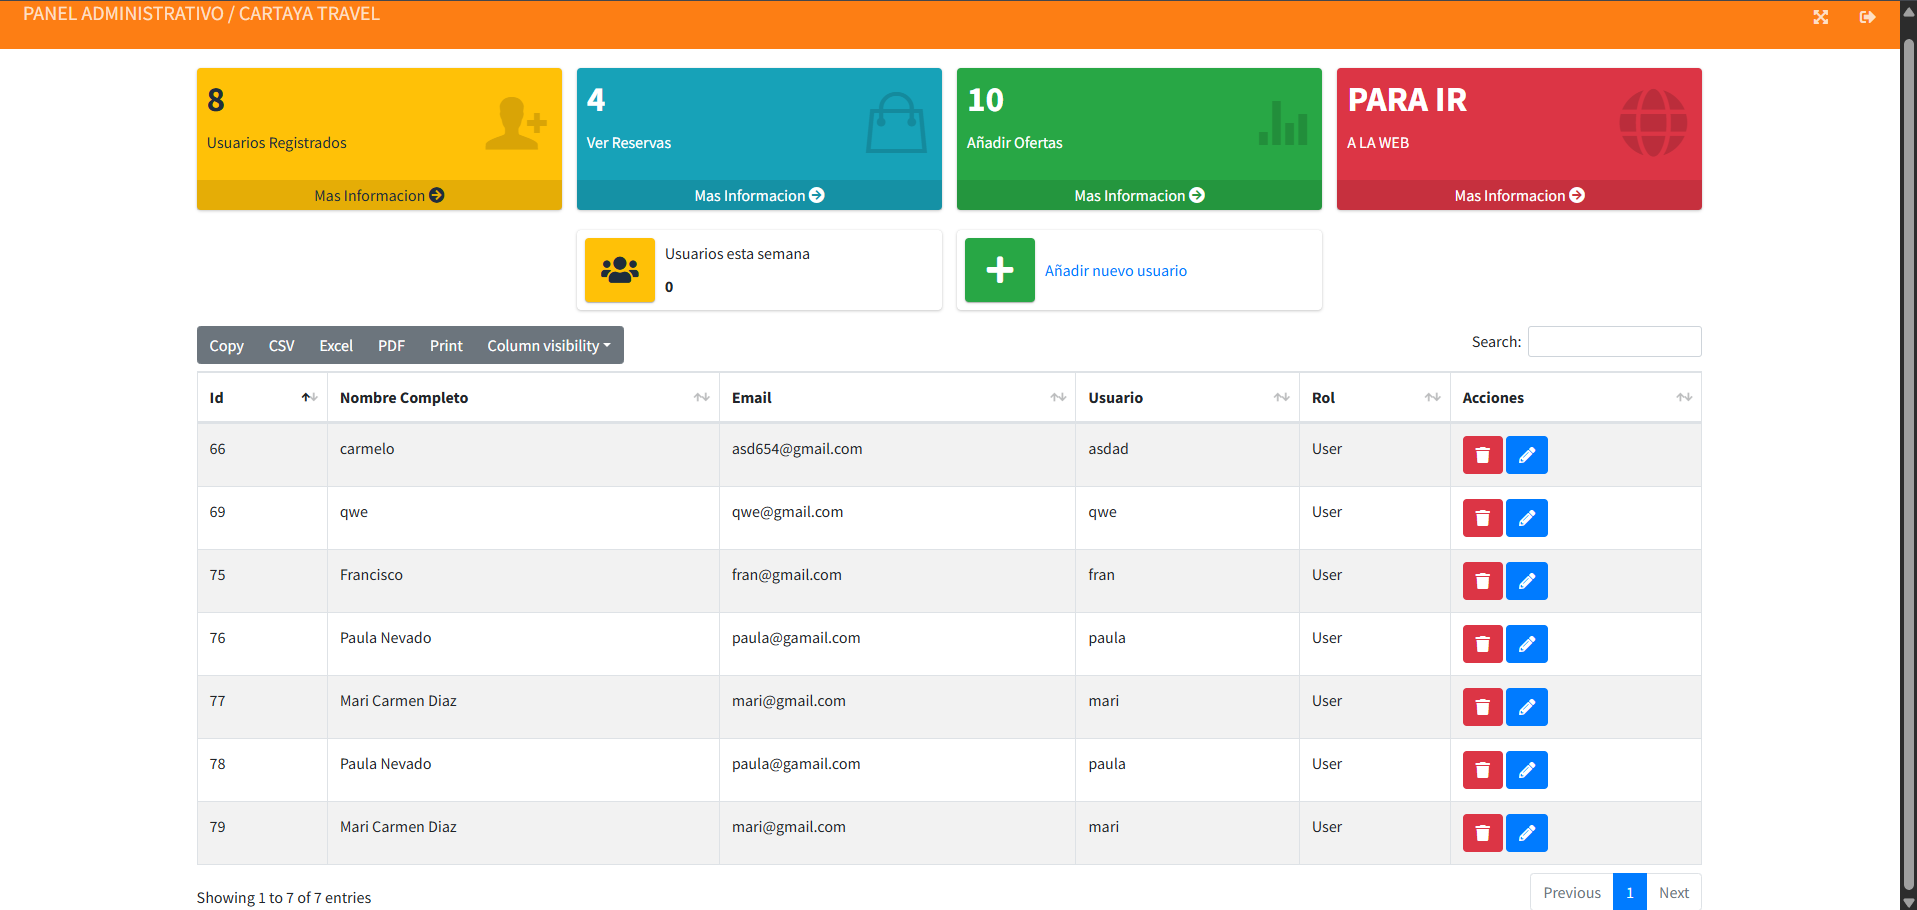
Task: Click the bar chart icon on Ofertas card
Action: (x=1283, y=123)
